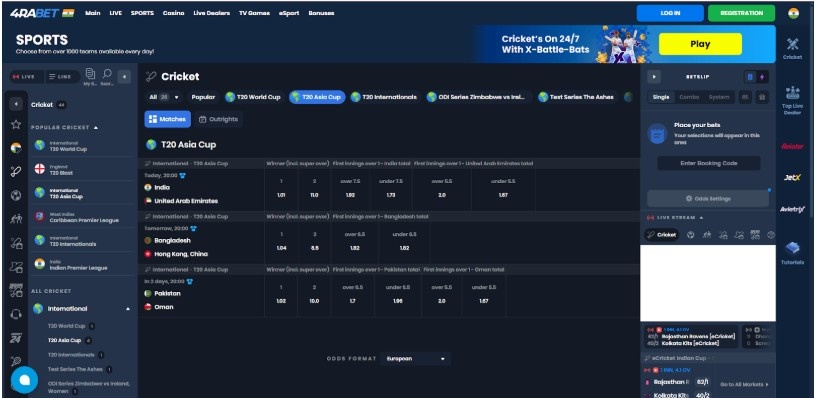Select the cricket bat icon in sidebar

coord(16,171)
